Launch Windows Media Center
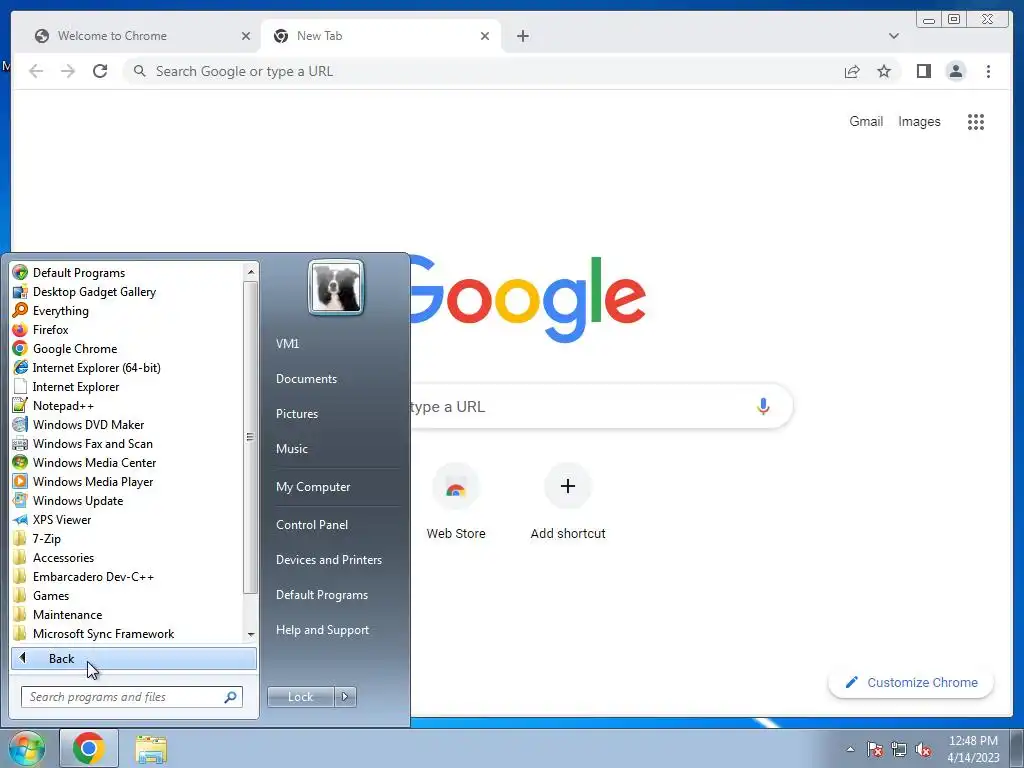The height and width of the screenshot is (768, 1024). click(x=94, y=462)
